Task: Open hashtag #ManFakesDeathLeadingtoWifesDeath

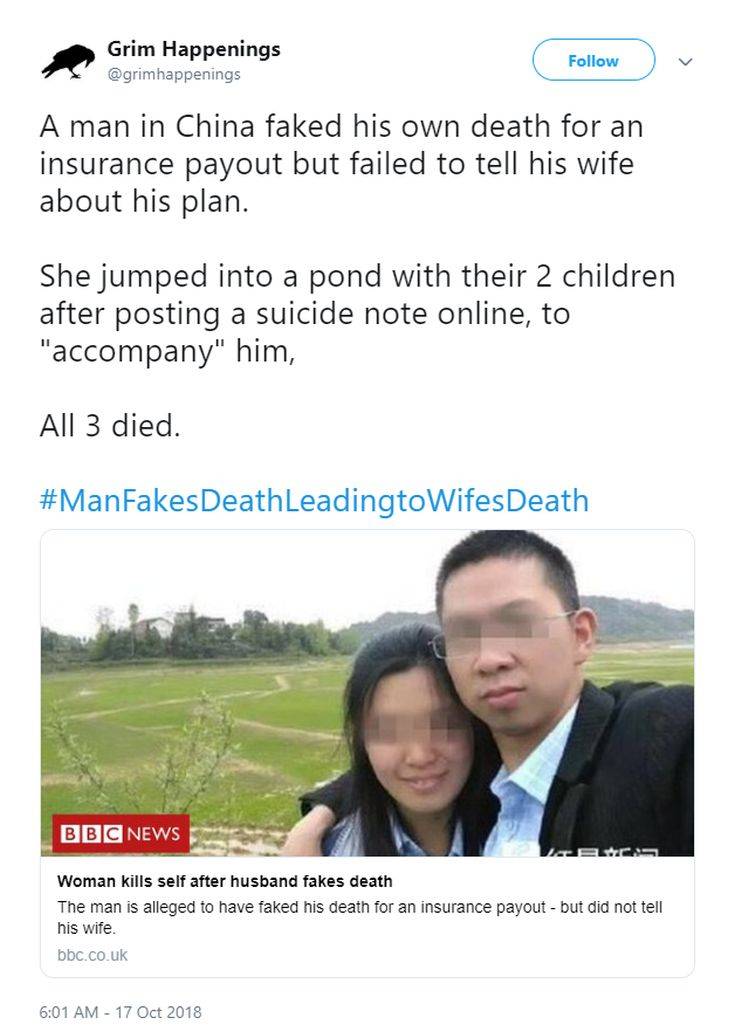Action: tap(314, 500)
